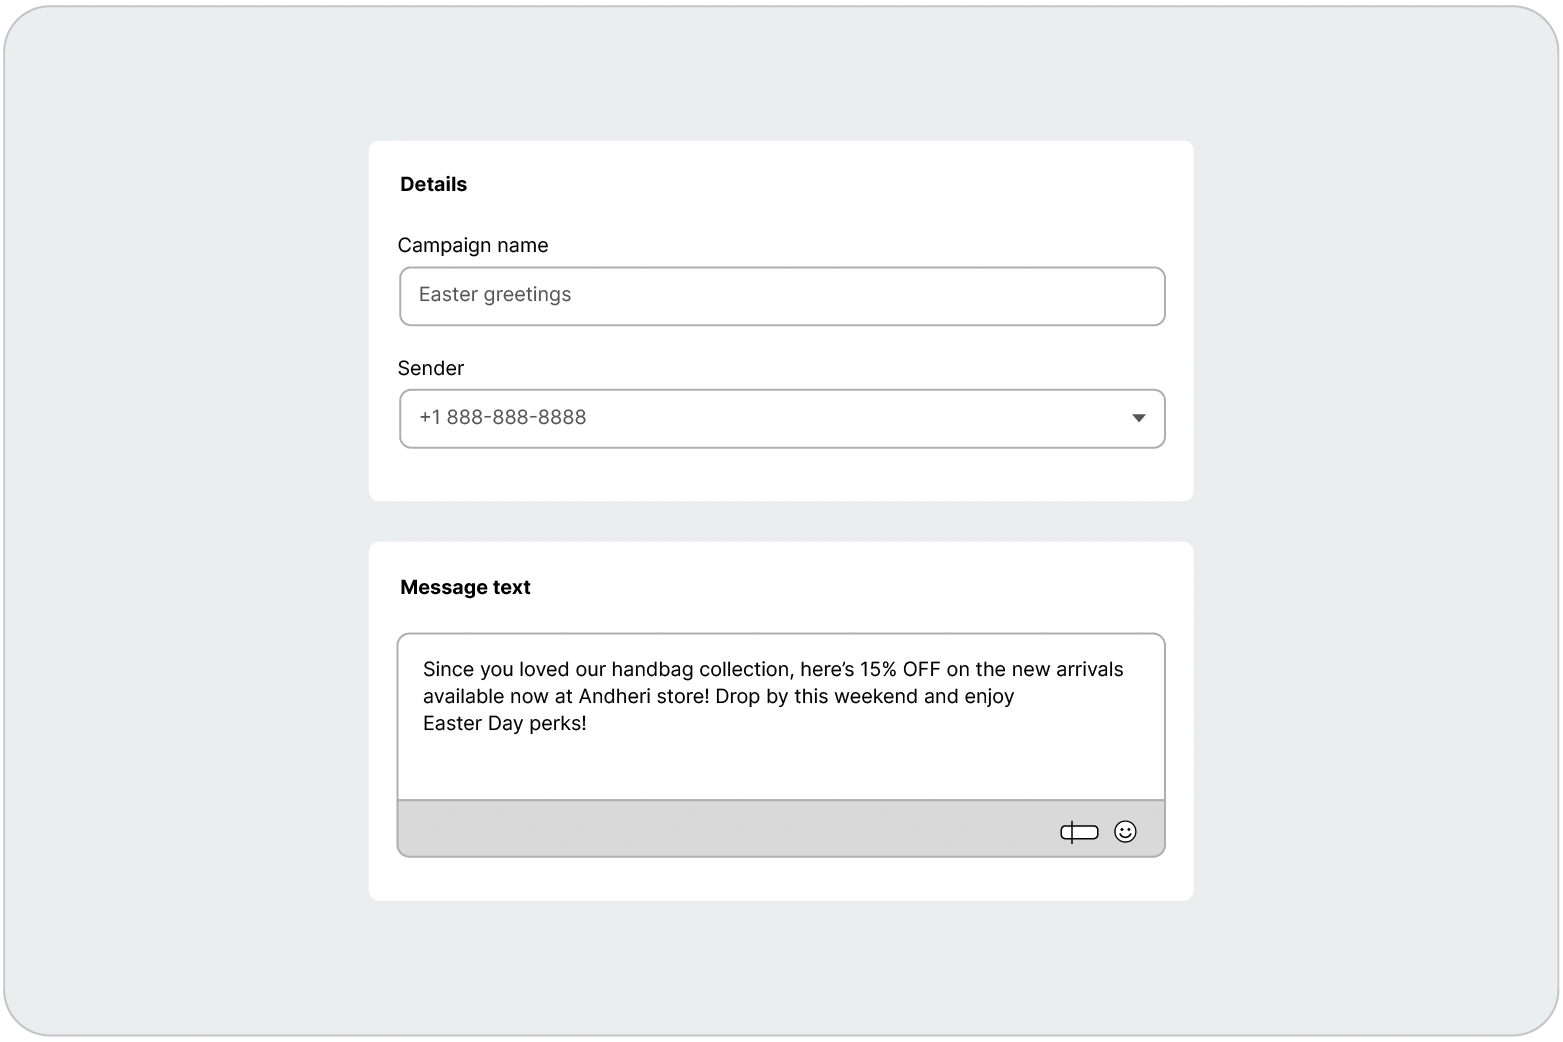Place cursor on "Easter Day perks!" line

(504, 724)
